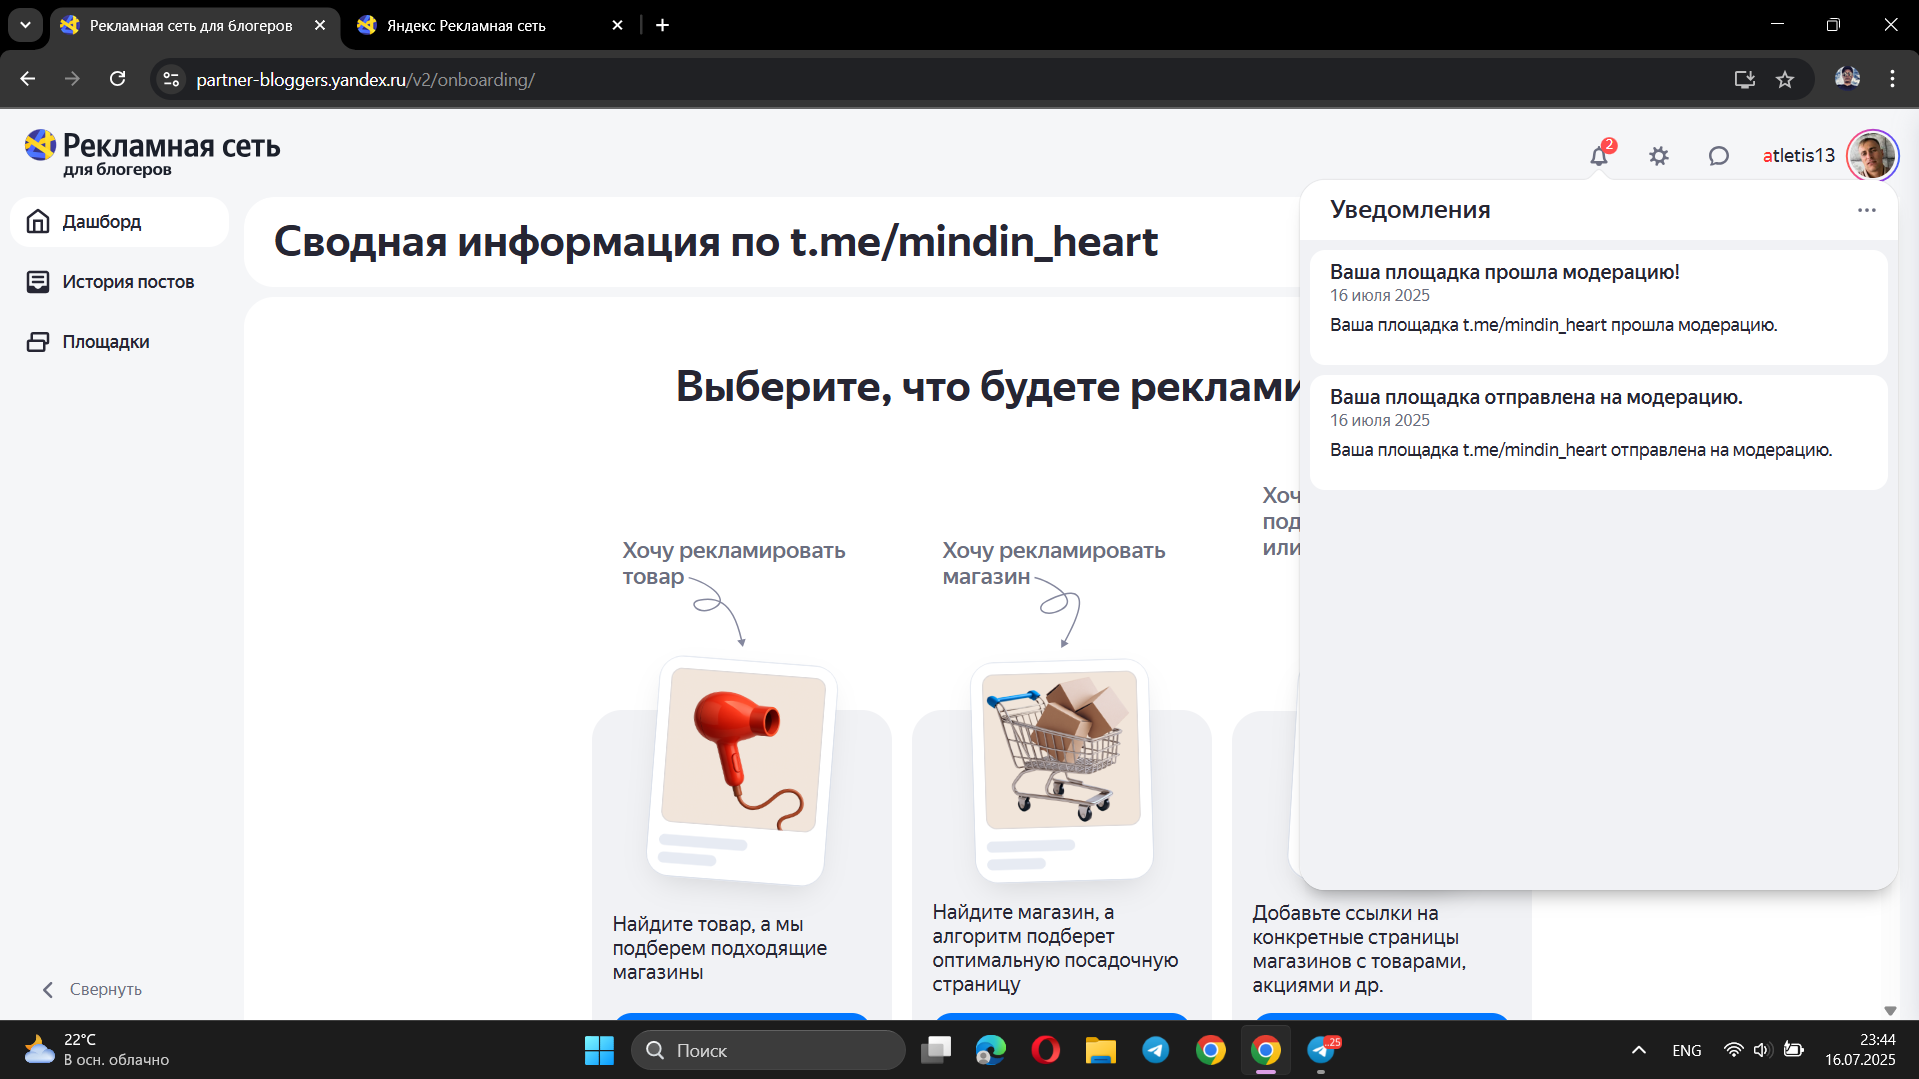
Task: Collapse sidebar with Свернуть
Action: (92, 989)
